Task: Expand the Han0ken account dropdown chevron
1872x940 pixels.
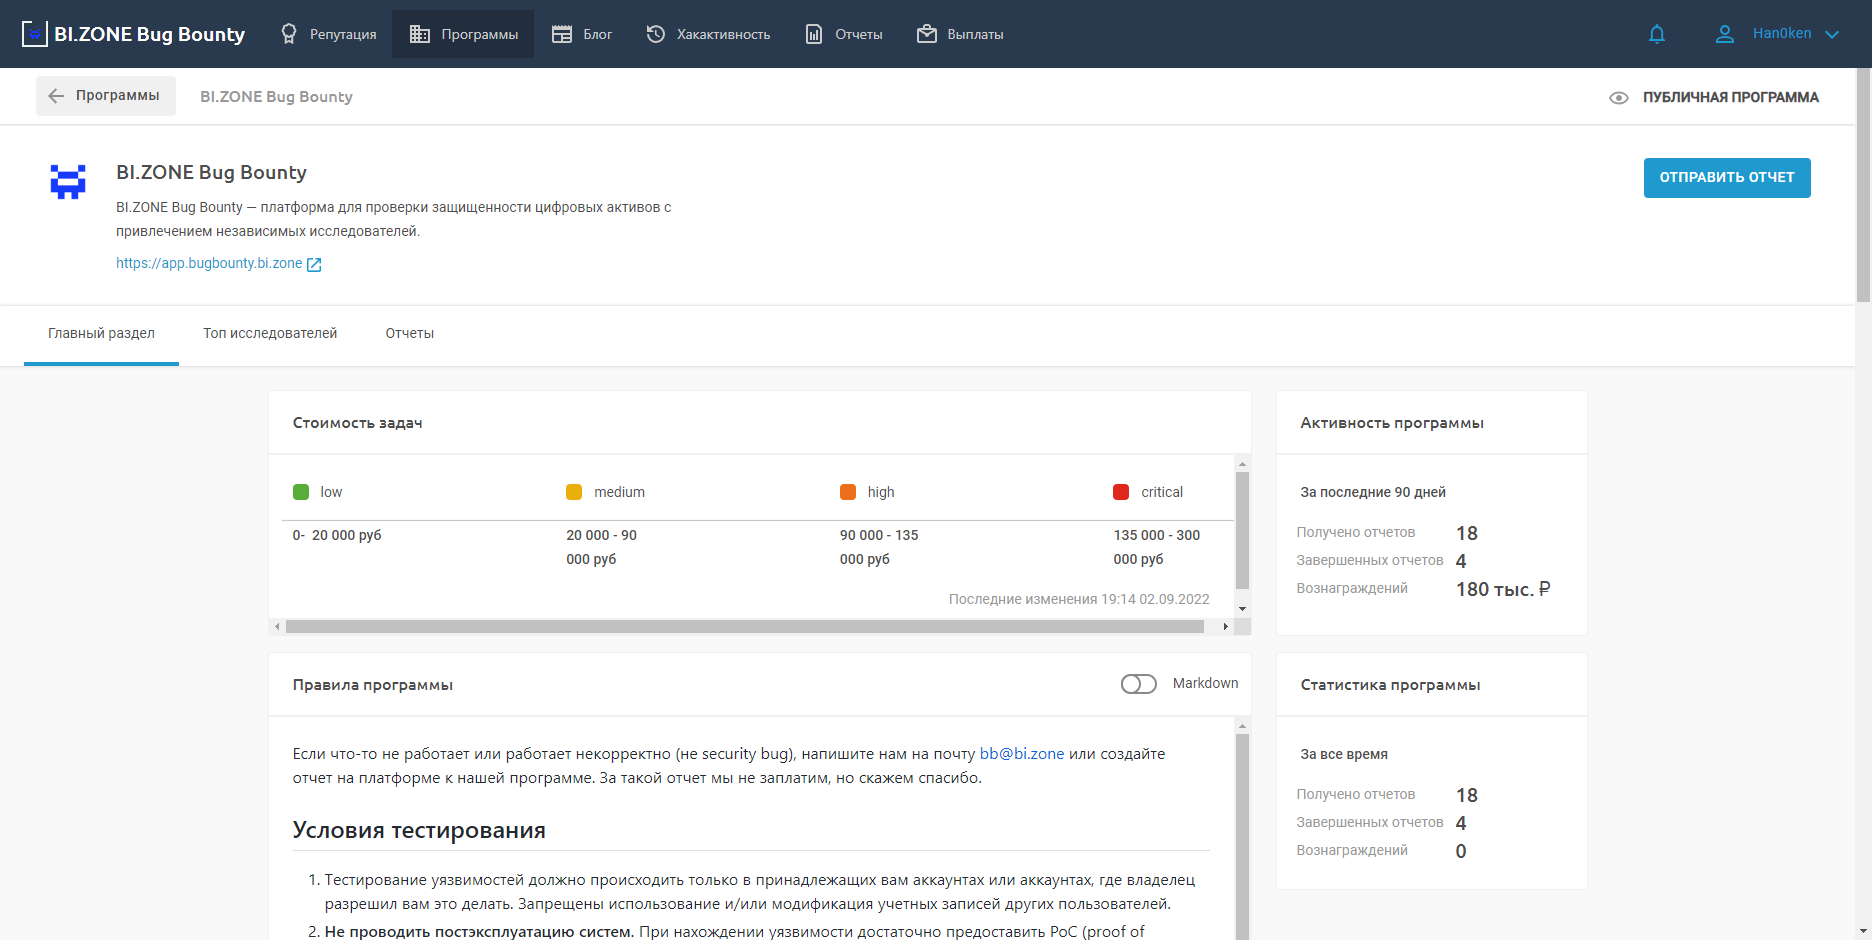Action: click(x=1832, y=34)
